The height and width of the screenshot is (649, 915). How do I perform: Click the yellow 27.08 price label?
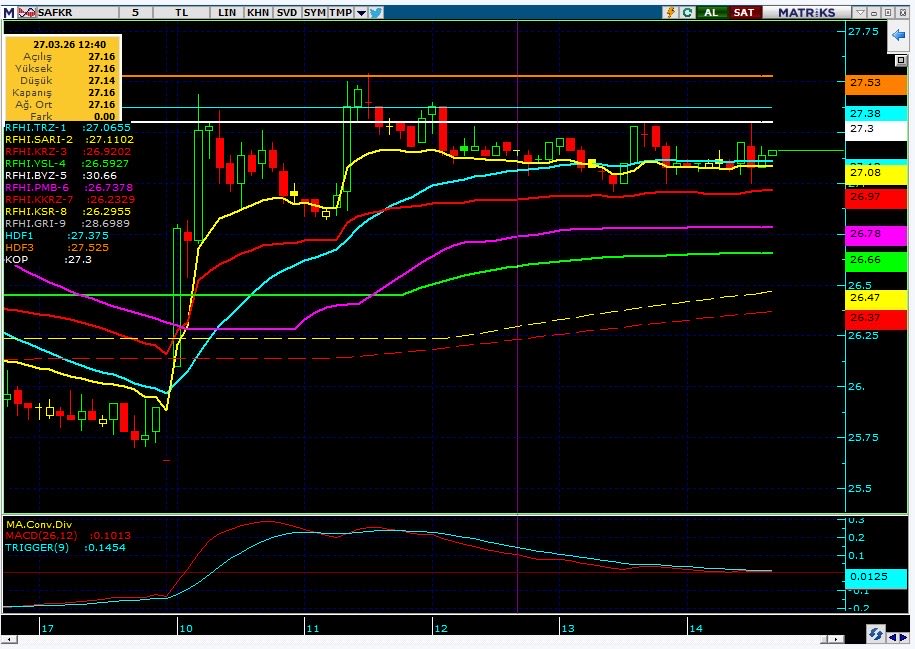[875, 173]
